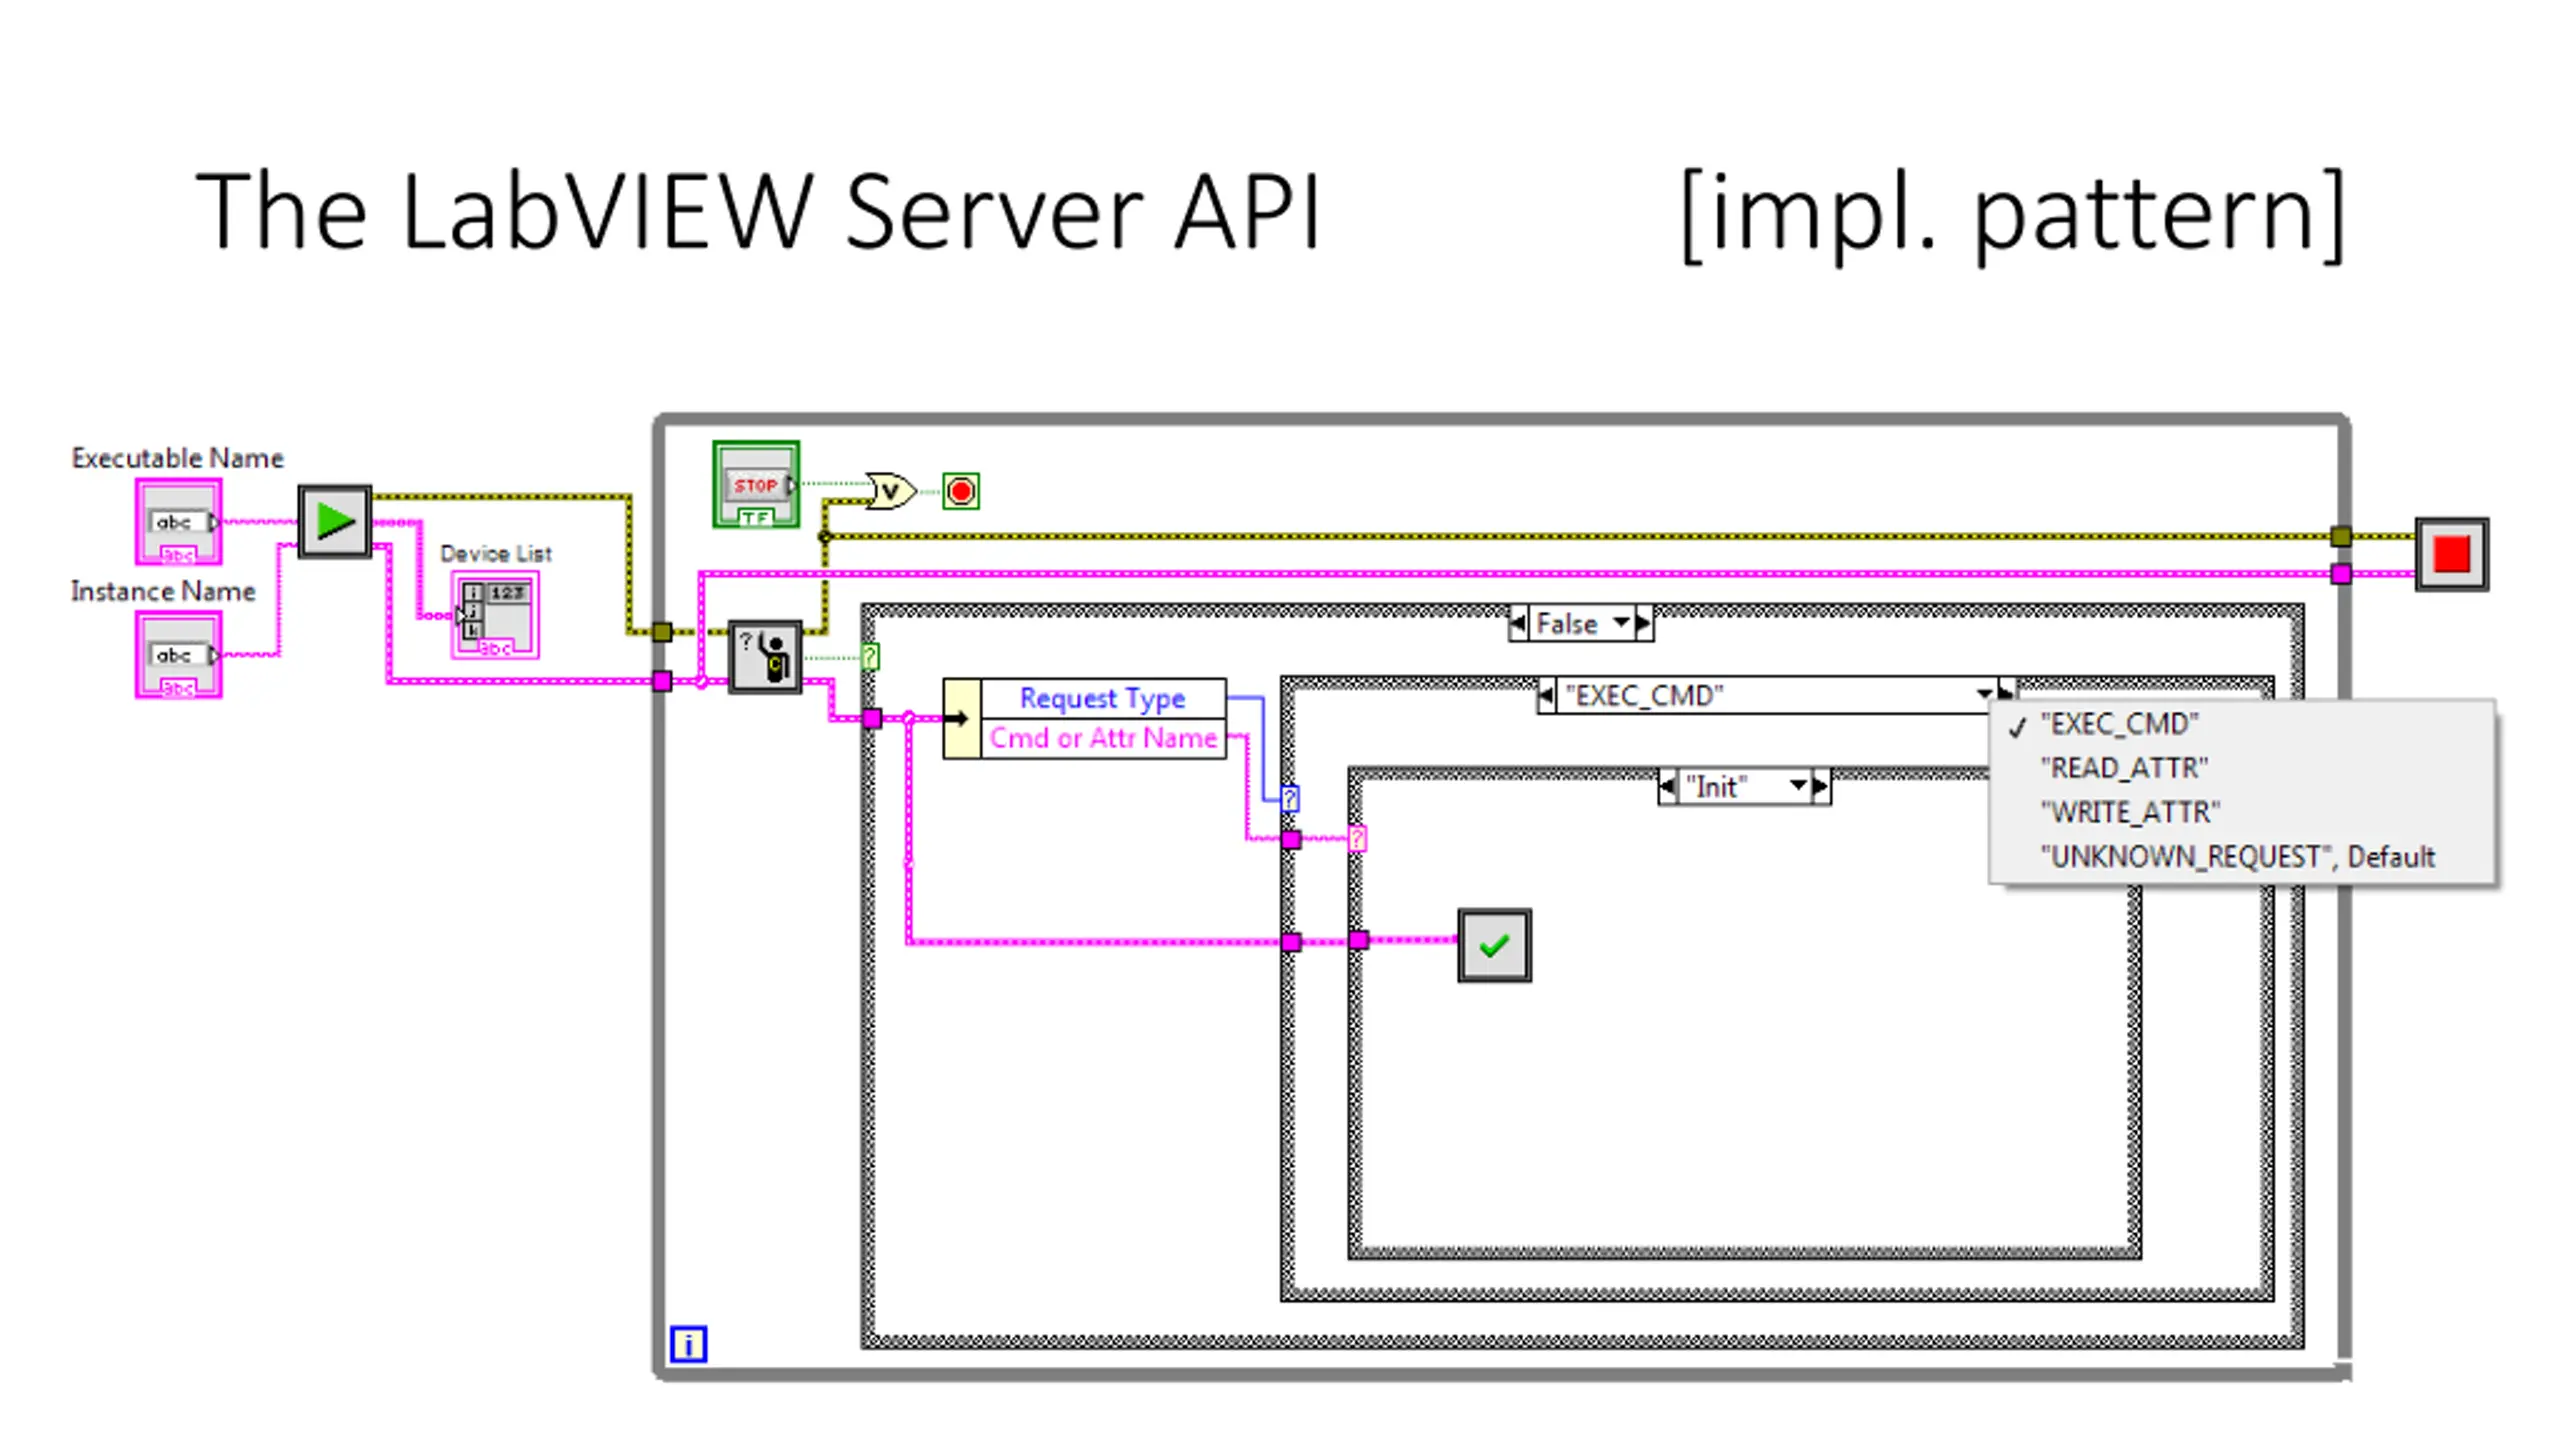
Task: Click green boolean case selector terminal
Action: (870, 657)
